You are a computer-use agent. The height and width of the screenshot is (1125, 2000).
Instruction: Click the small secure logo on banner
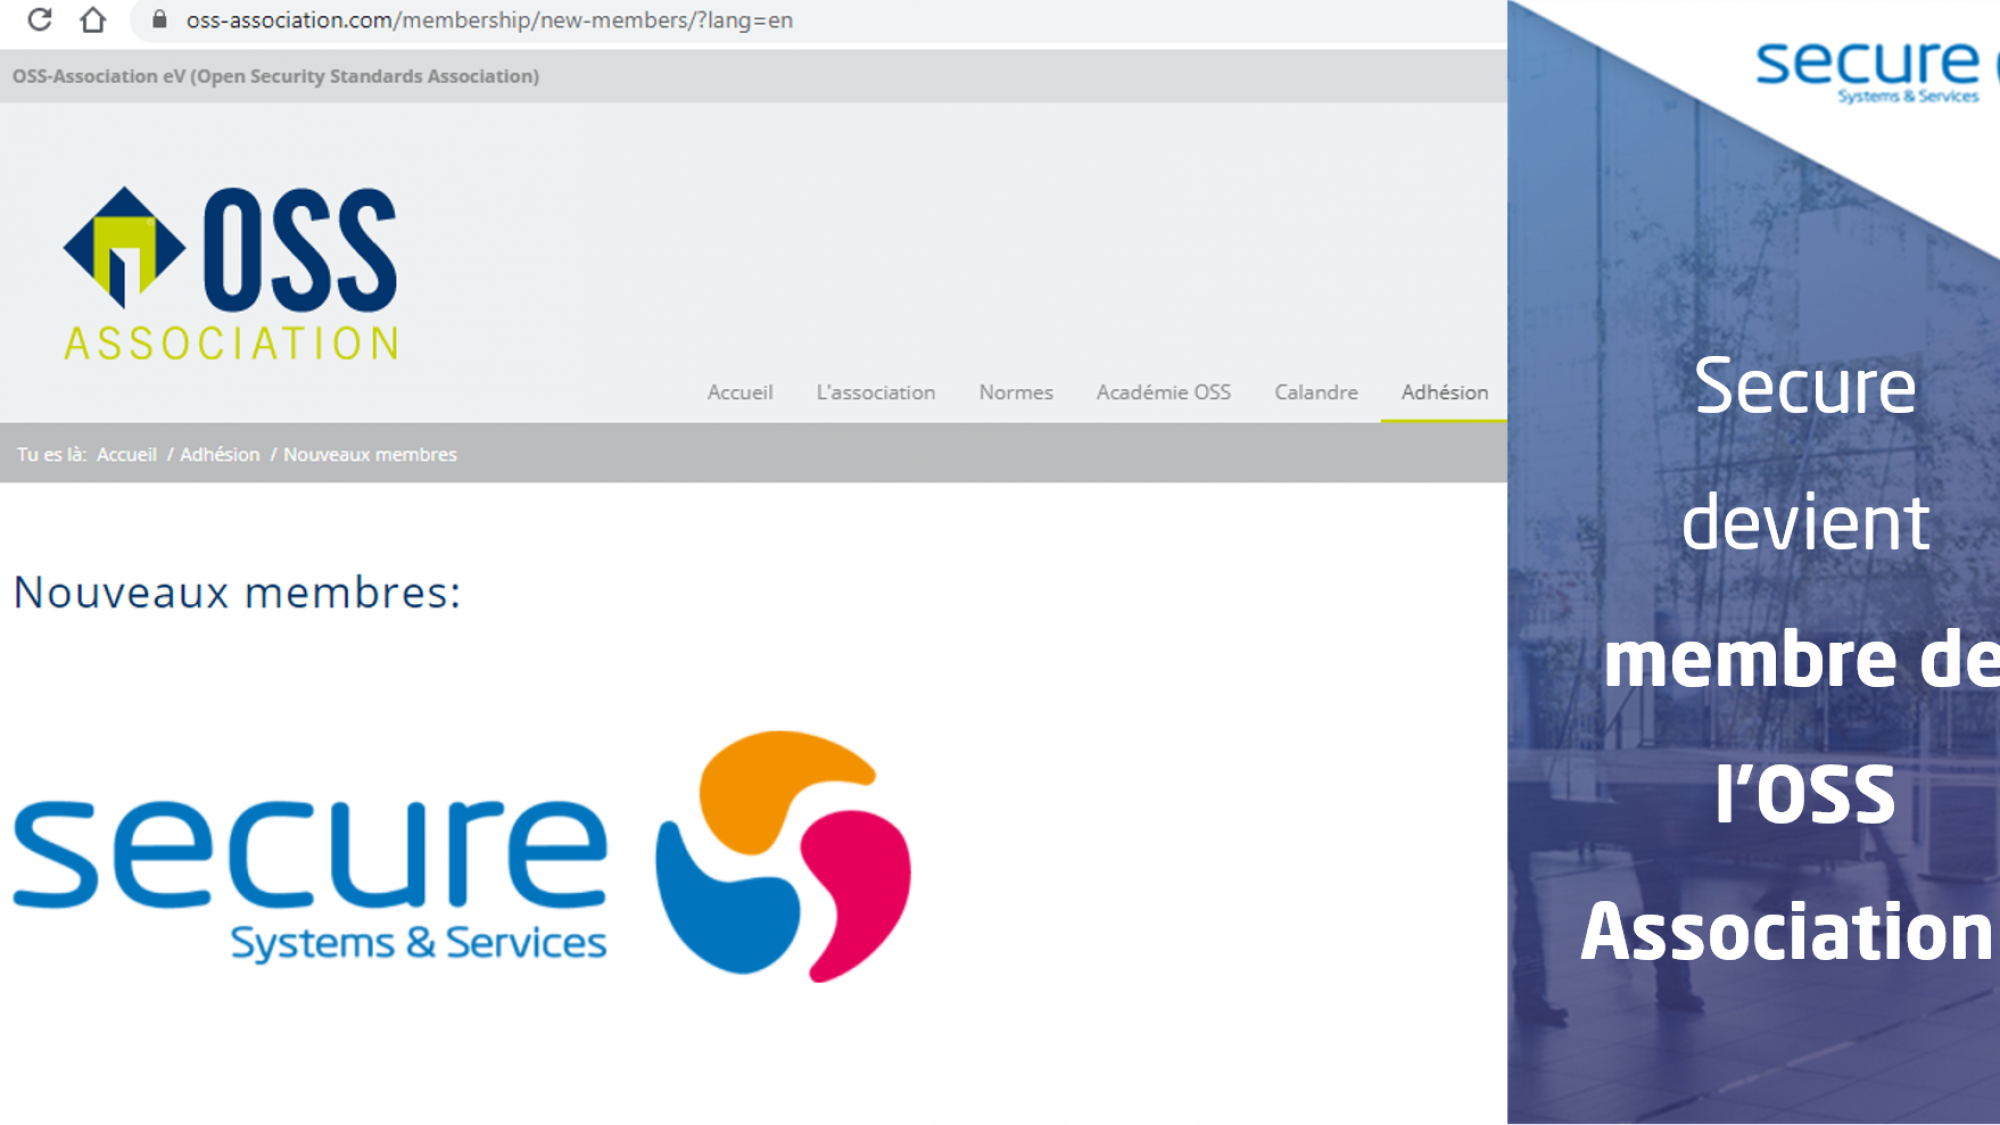point(1876,70)
